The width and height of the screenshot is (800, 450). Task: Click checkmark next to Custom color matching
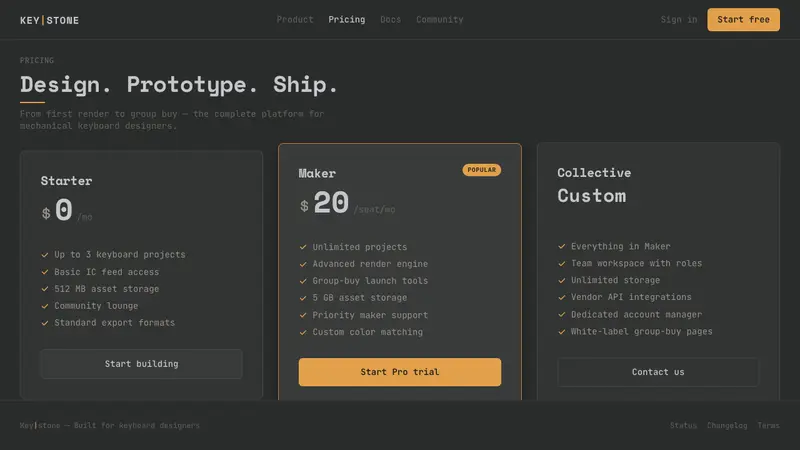coord(303,332)
